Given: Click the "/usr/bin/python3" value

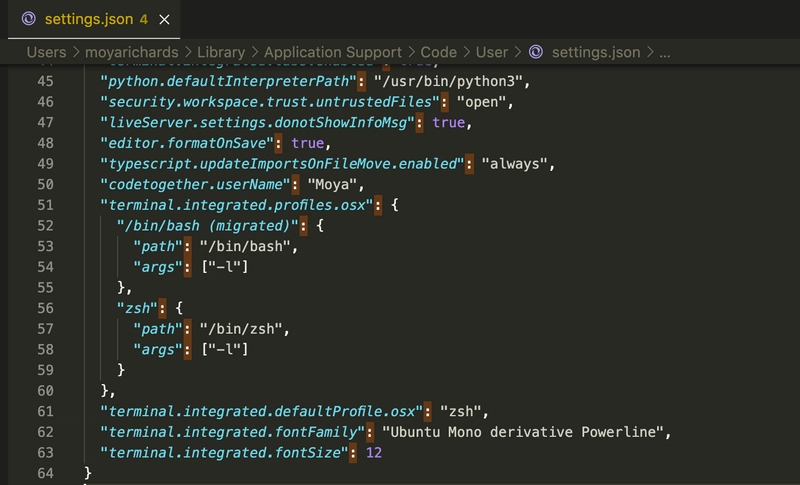Looking at the screenshot, I should click(x=448, y=81).
